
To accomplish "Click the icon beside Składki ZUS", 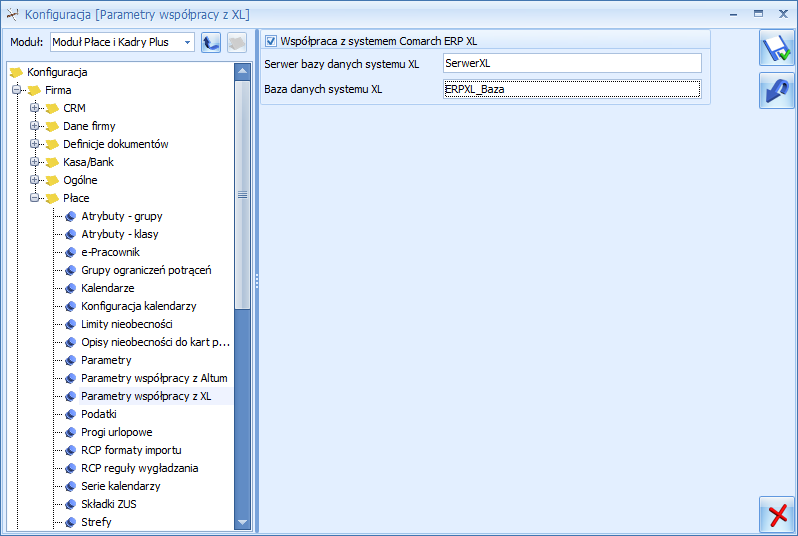I will (x=71, y=504).
